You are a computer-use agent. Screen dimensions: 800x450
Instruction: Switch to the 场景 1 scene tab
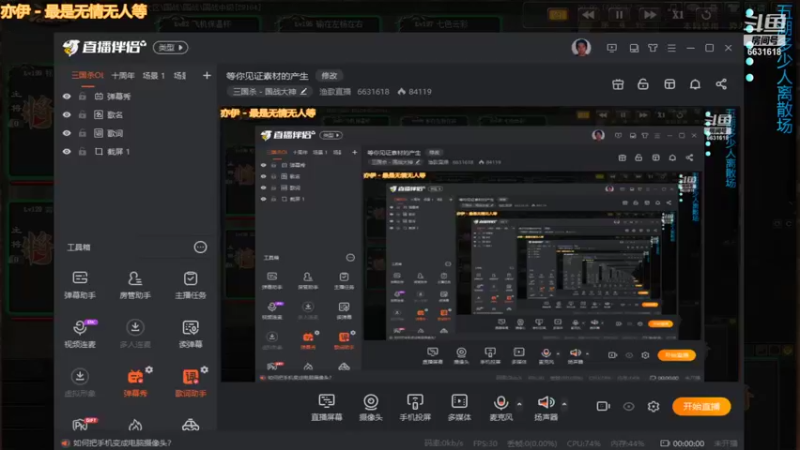coord(154,76)
